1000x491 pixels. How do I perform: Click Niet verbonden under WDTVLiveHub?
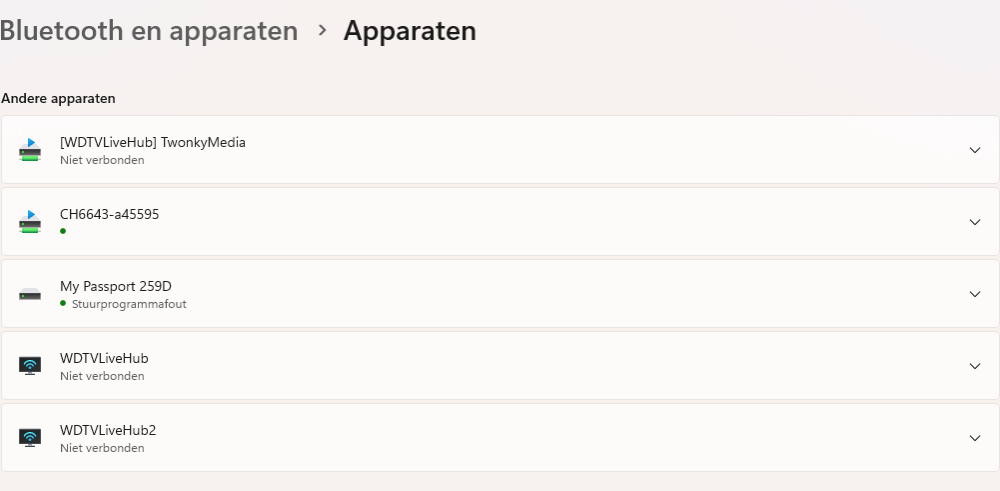tap(102, 376)
